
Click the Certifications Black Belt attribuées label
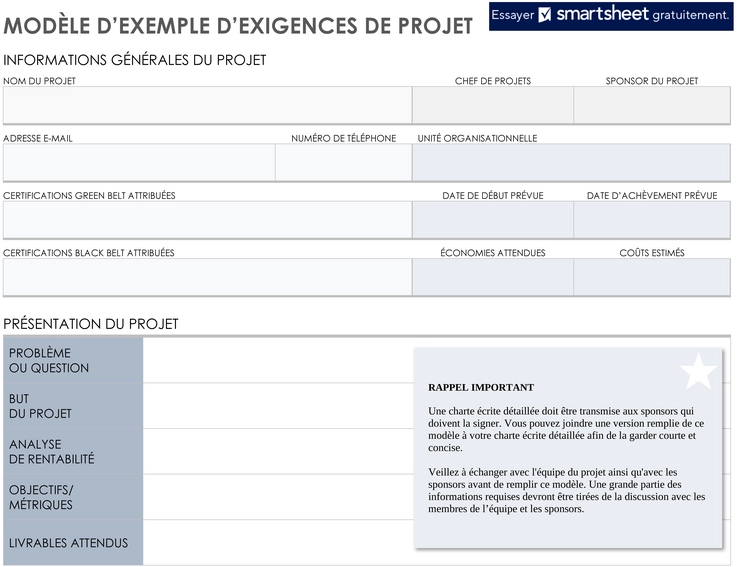point(89,253)
